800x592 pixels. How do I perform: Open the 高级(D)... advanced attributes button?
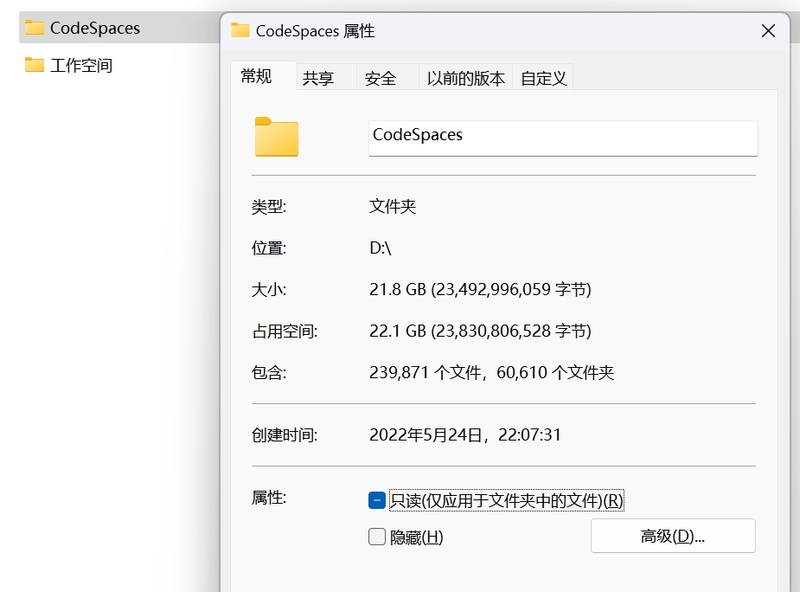(673, 536)
